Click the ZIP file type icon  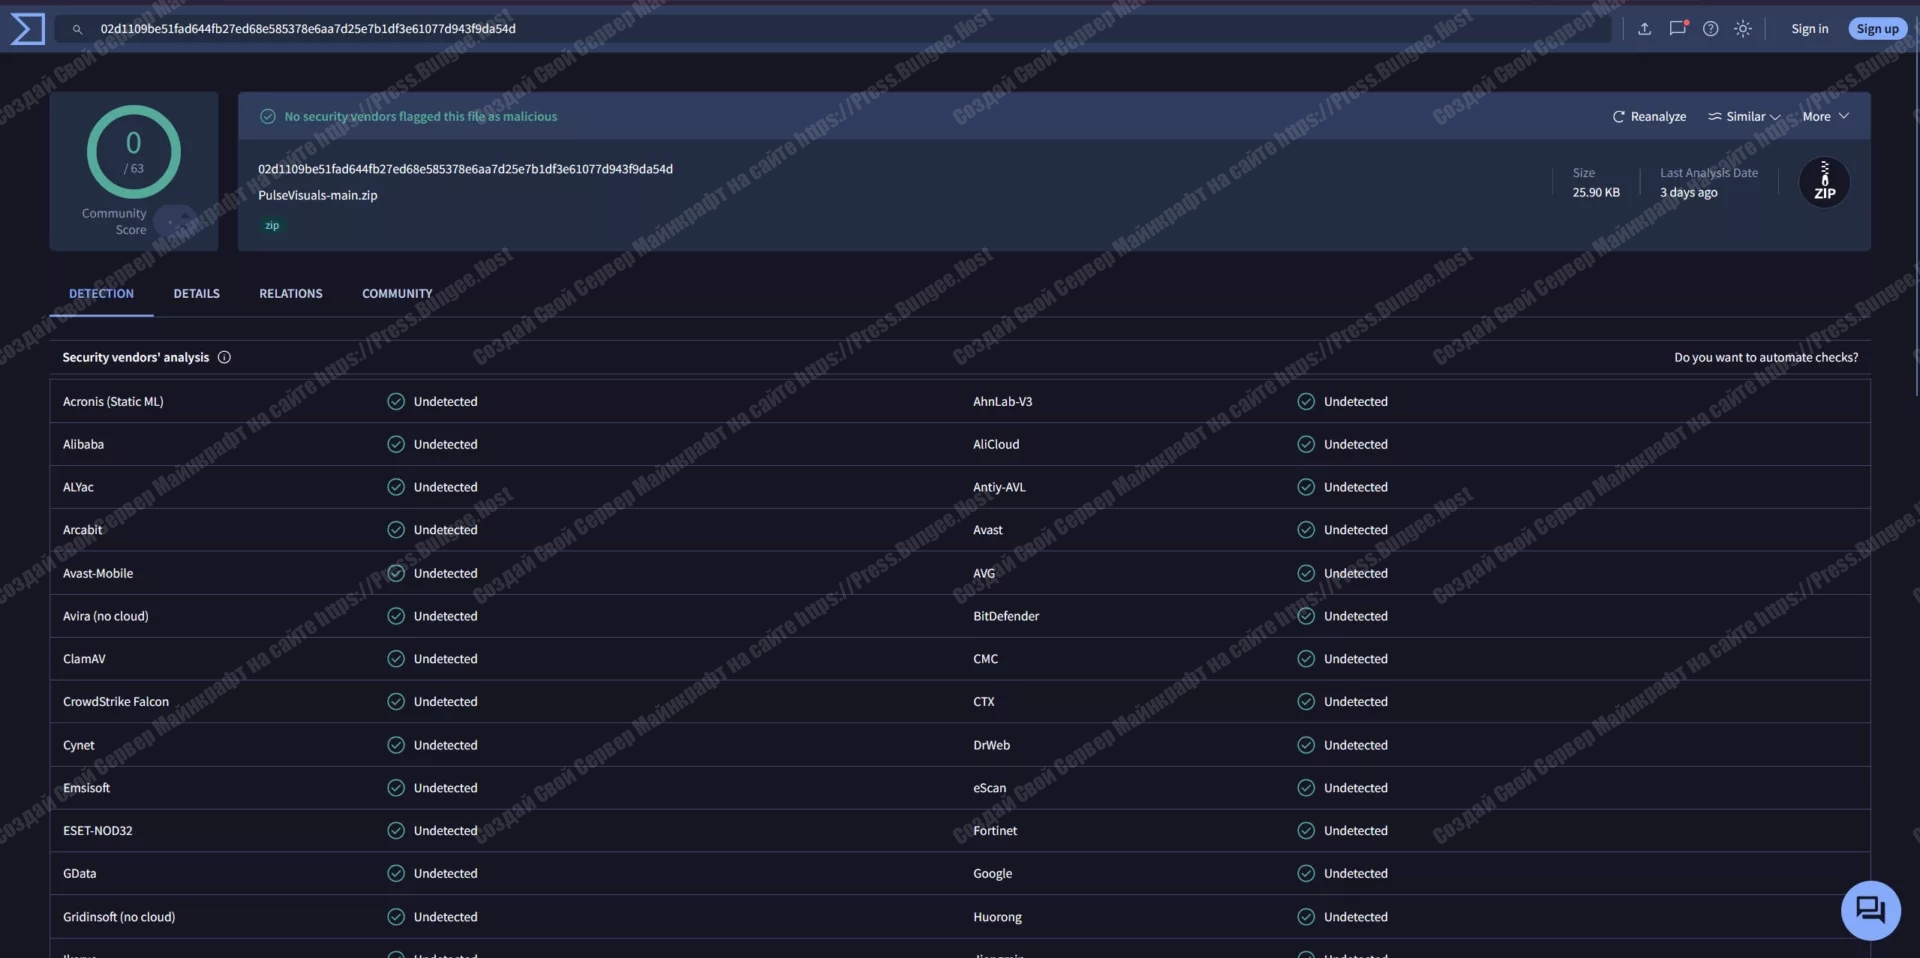(x=1824, y=182)
